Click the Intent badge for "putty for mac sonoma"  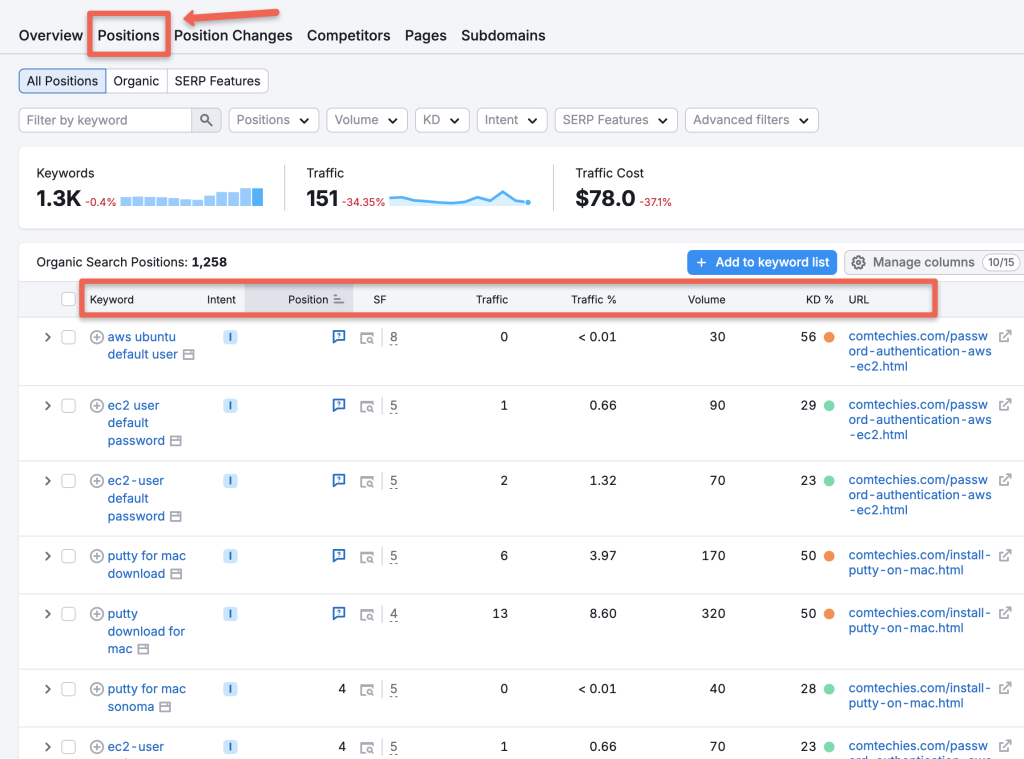click(x=230, y=688)
